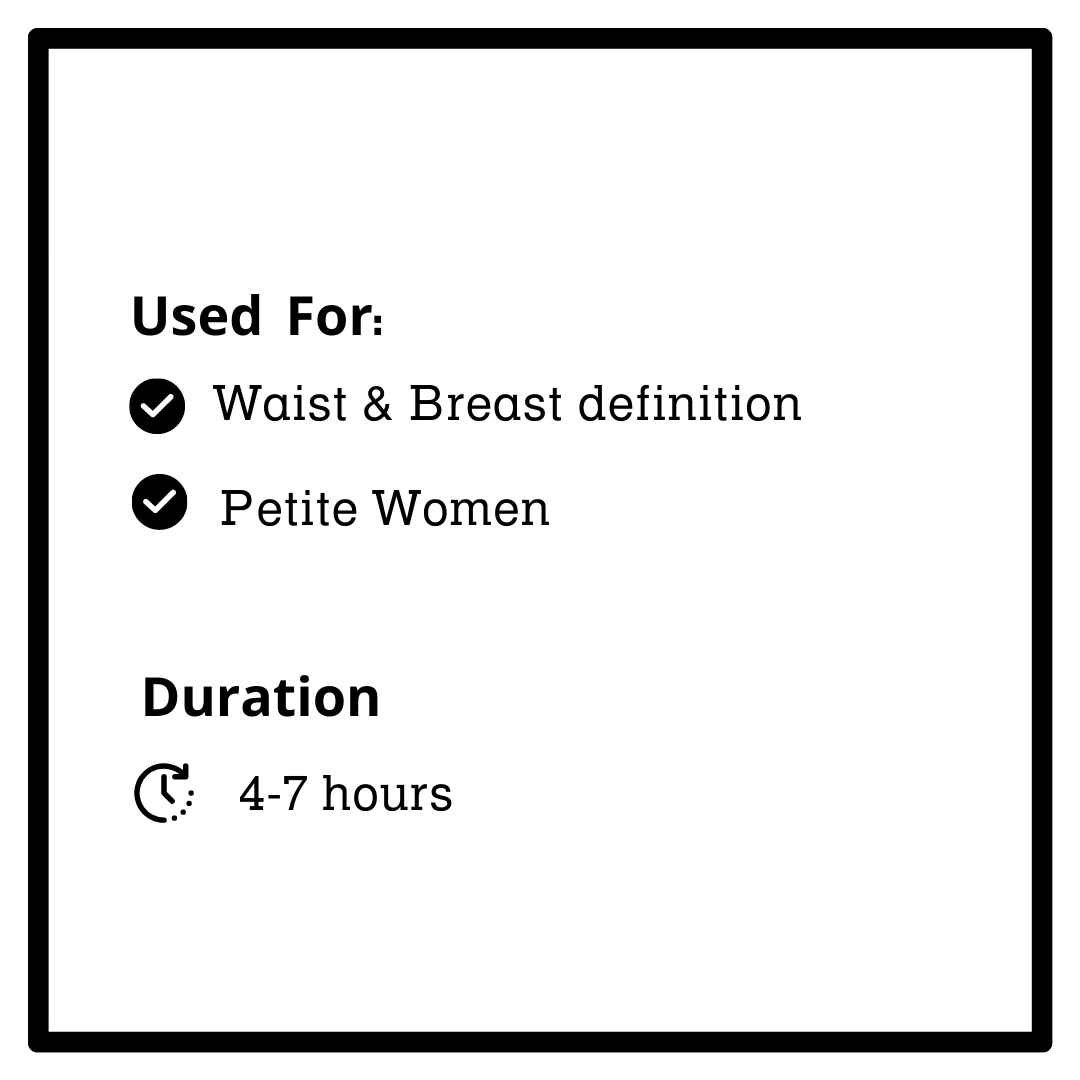Click the checkmark icon beside Petite Women
The image size is (1080, 1080).
pos(159,501)
